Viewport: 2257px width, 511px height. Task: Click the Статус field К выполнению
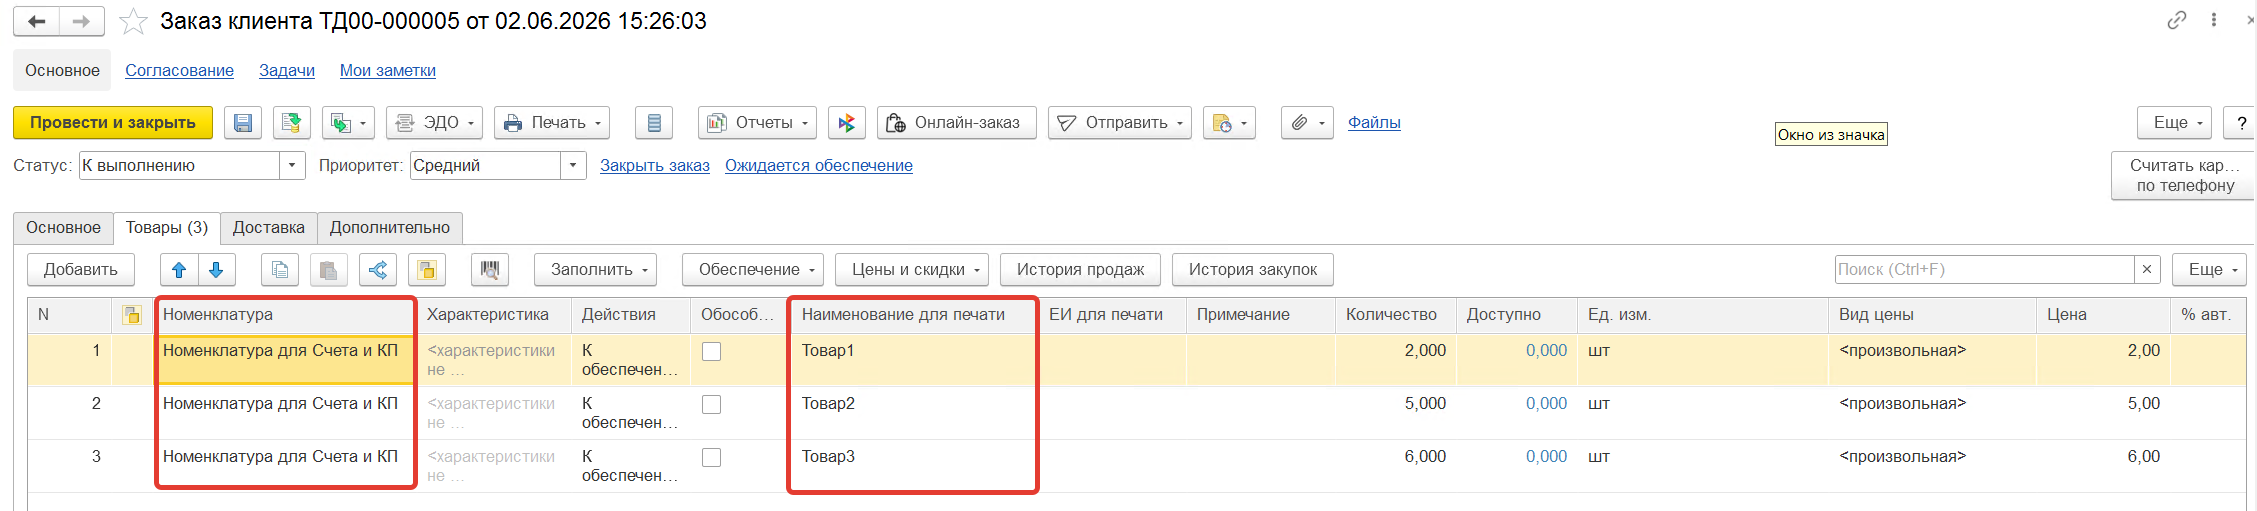[179, 166]
